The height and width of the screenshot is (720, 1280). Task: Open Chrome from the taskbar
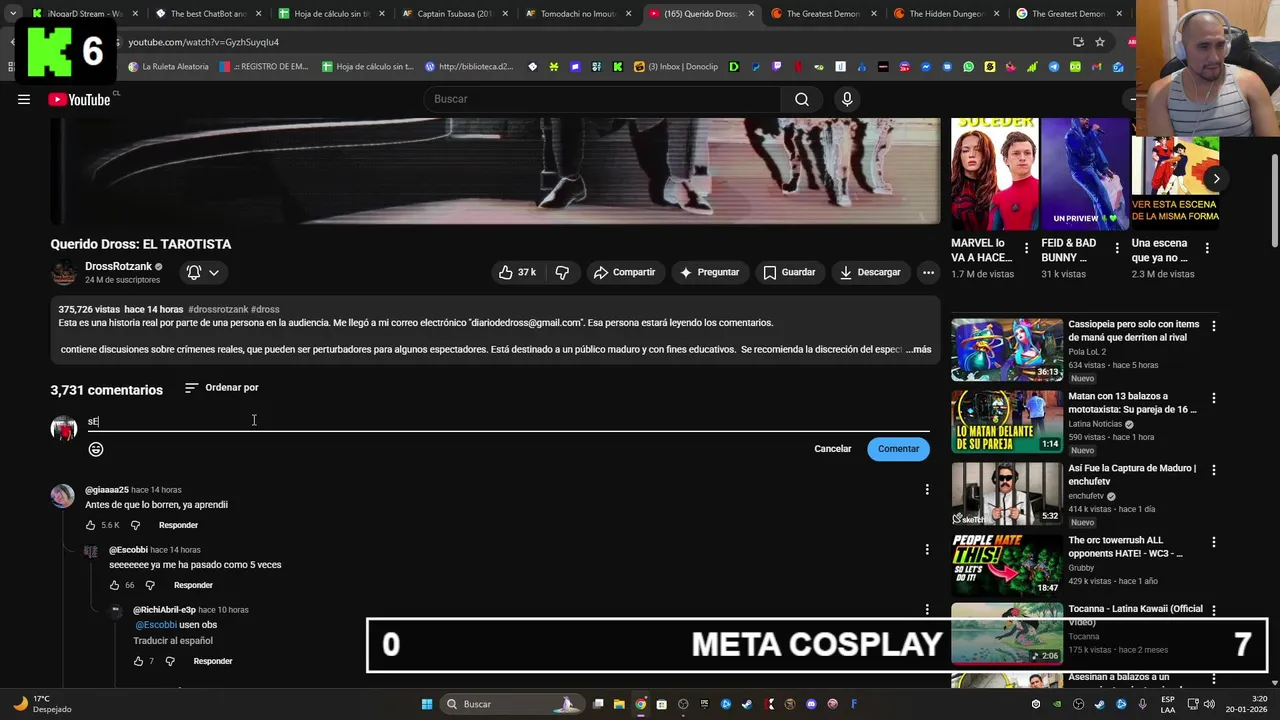coord(641,704)
